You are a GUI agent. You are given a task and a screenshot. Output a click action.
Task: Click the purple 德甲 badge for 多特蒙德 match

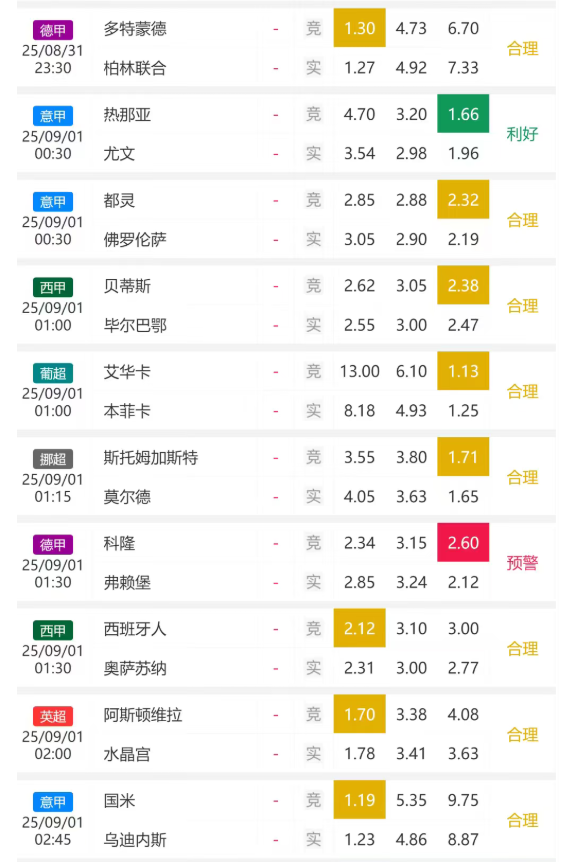tap(53, 30)
